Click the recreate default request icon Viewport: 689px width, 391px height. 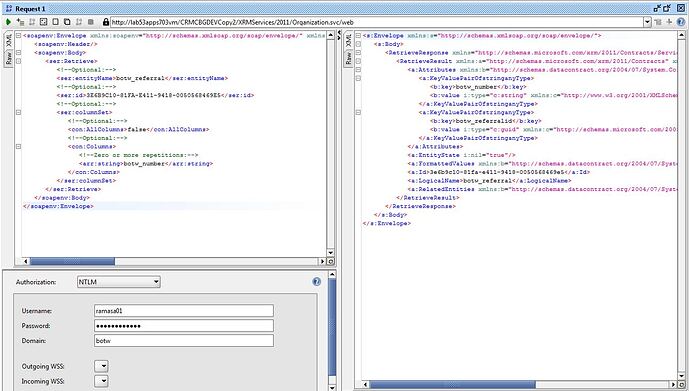[x=44, y=22]
